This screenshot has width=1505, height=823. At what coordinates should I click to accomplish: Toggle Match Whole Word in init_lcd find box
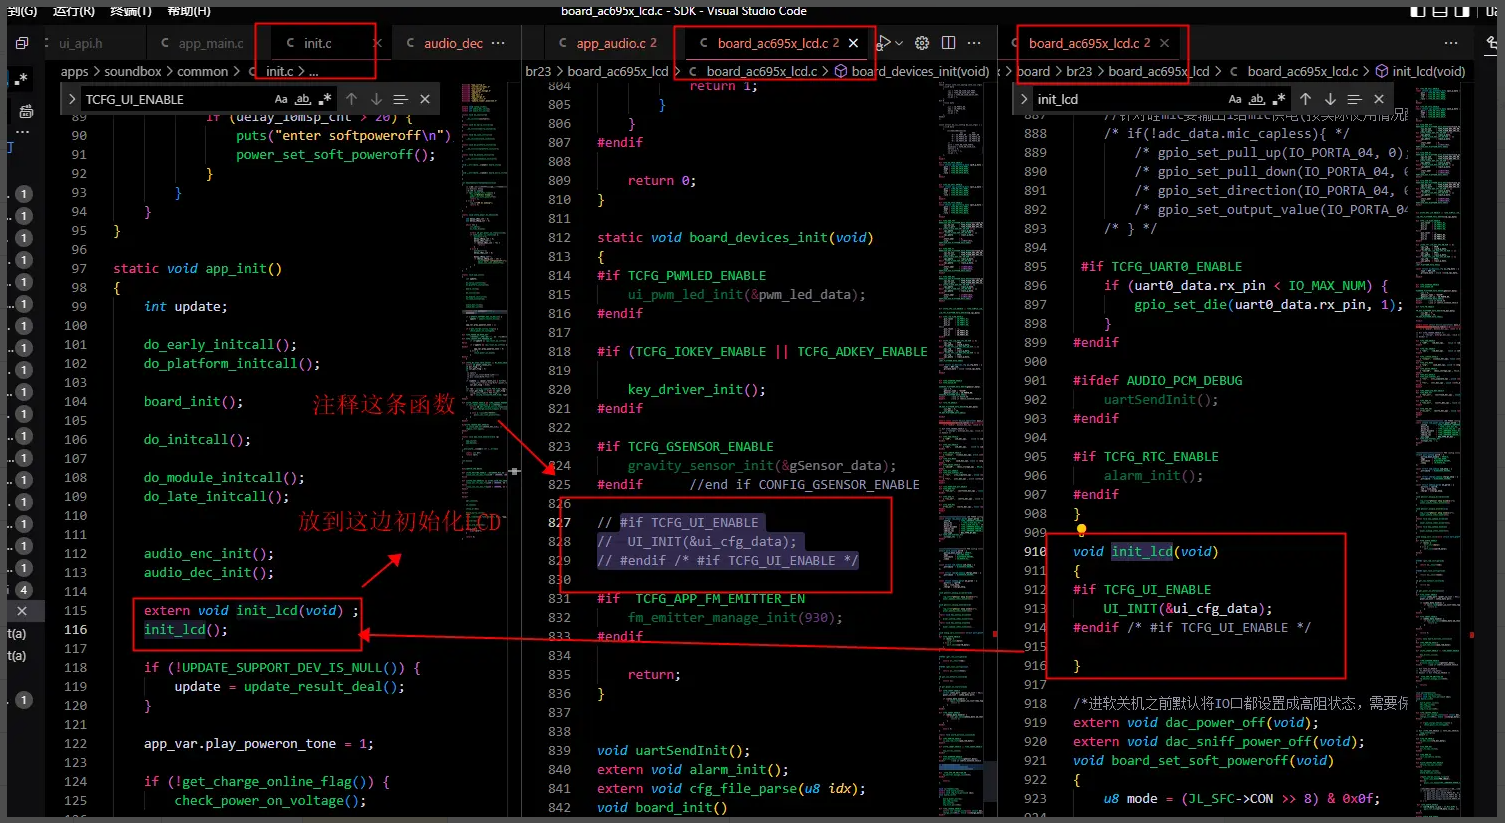tap(1257, 99)
